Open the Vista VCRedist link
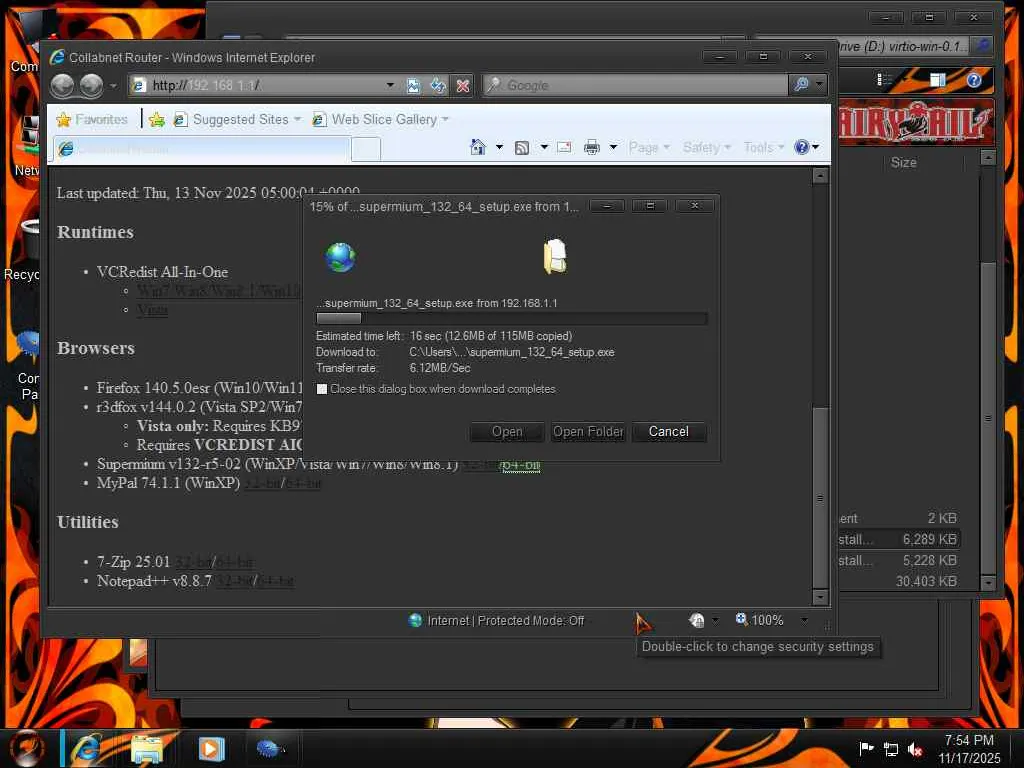This screenshot has width=1024, height=768. tap(152, 310)
